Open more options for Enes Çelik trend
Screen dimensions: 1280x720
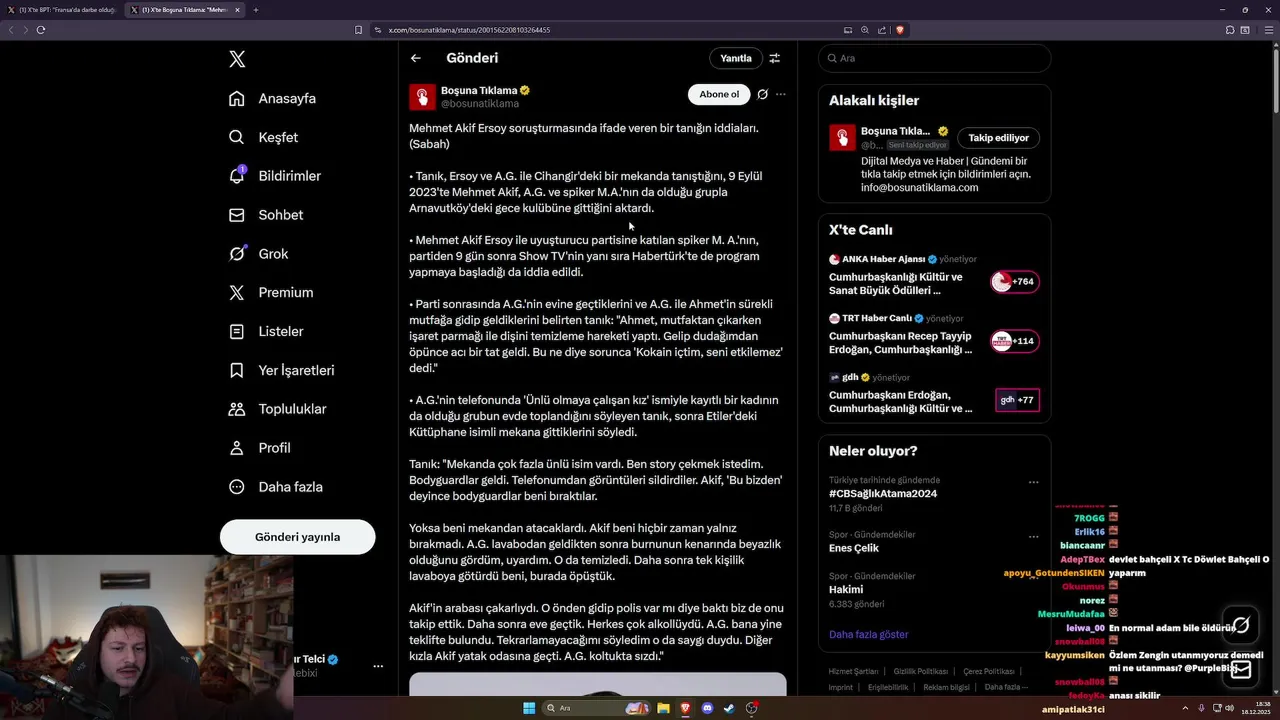pyautogui.click(x=1033, y=537)
